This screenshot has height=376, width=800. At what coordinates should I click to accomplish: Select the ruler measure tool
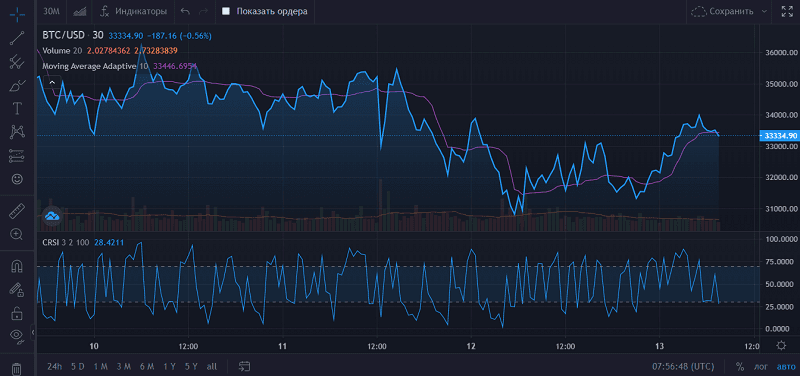point(17,211)
